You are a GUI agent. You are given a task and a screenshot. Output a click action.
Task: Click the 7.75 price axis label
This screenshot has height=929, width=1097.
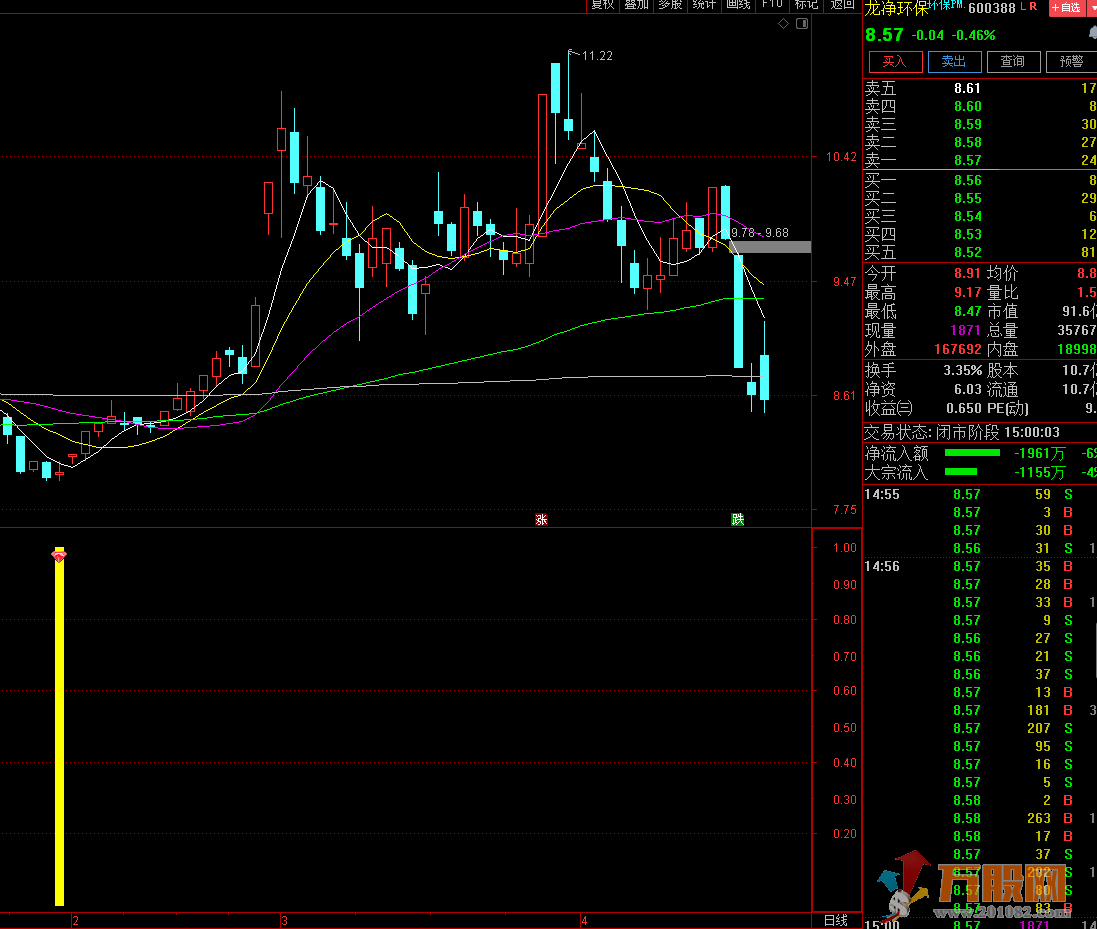[844, 510]
